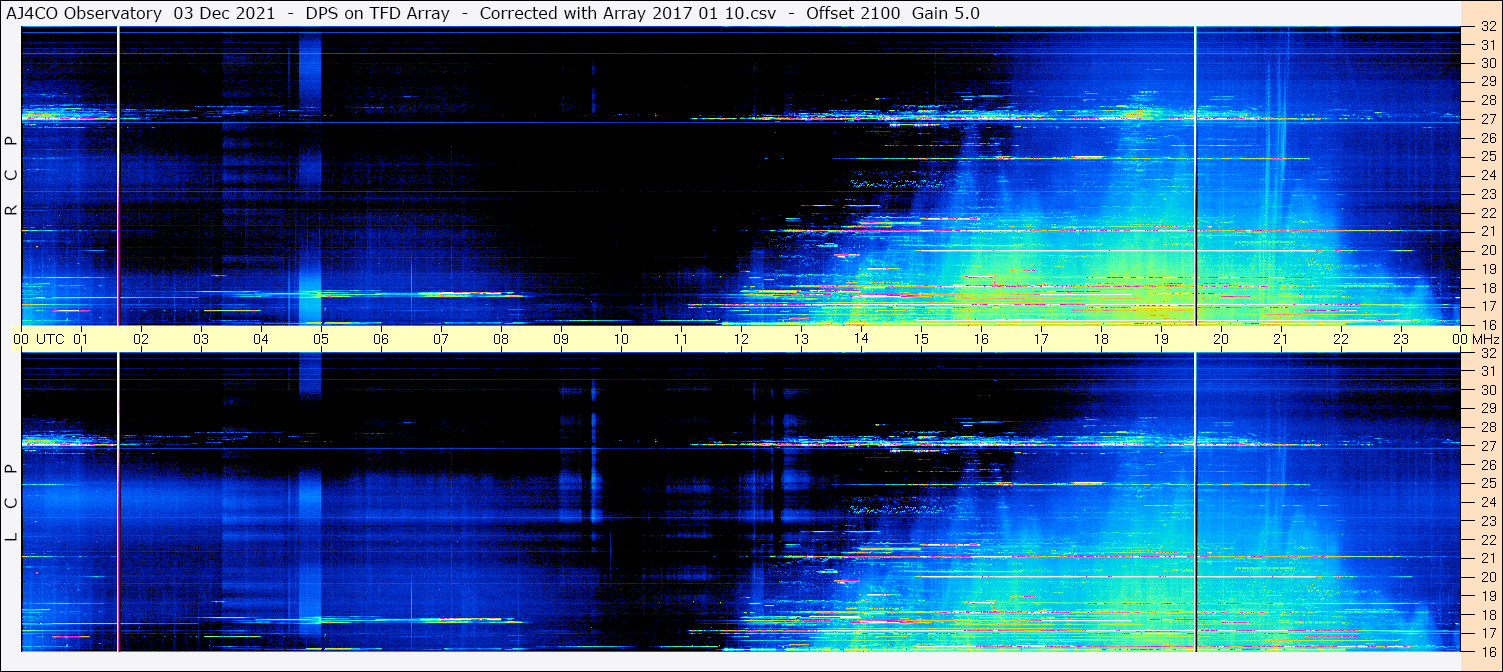Select hour 04 on the time axis
Image resolution: width=1503 pixels, height=672 pixels.
click(261, 339)
